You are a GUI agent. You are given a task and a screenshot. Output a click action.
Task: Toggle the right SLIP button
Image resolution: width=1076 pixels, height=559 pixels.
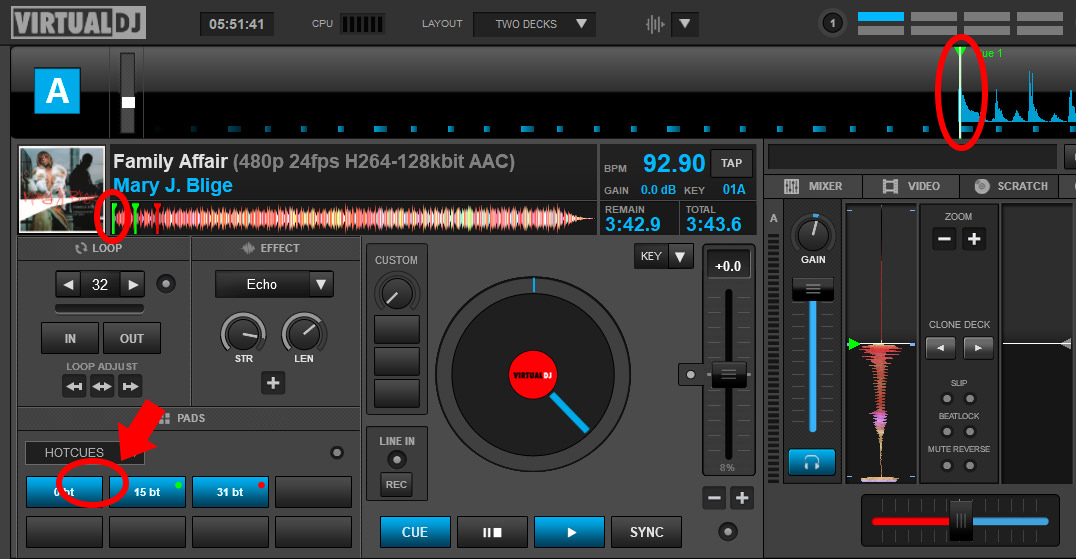pos(970,399)
